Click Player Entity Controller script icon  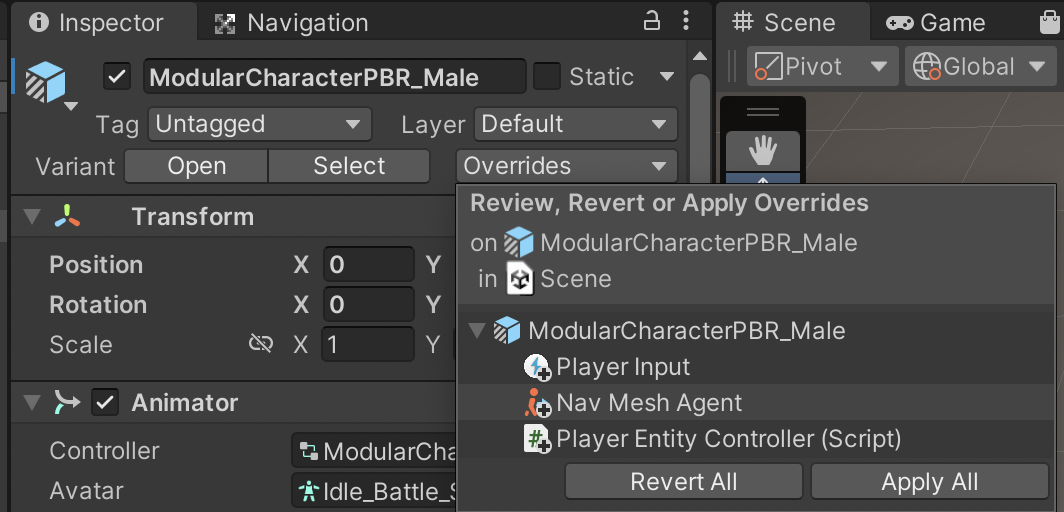pos(537,439)
